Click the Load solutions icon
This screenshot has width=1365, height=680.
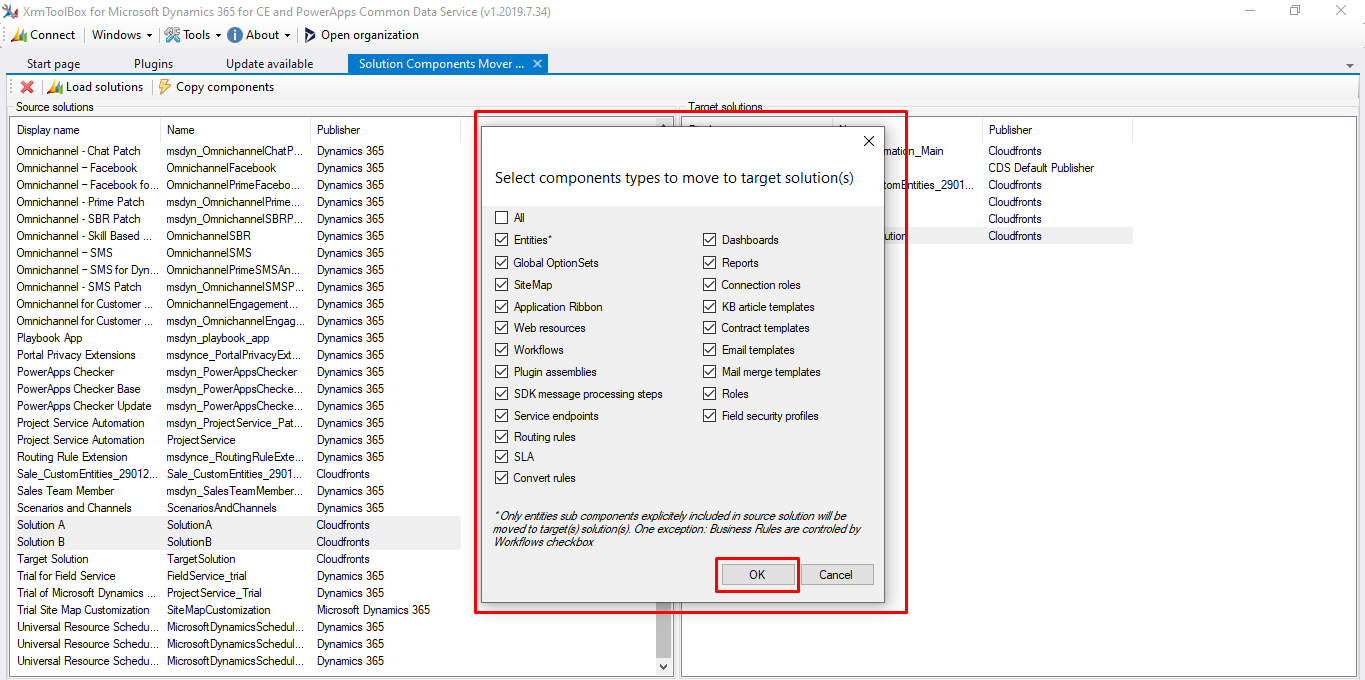(55, 87)
